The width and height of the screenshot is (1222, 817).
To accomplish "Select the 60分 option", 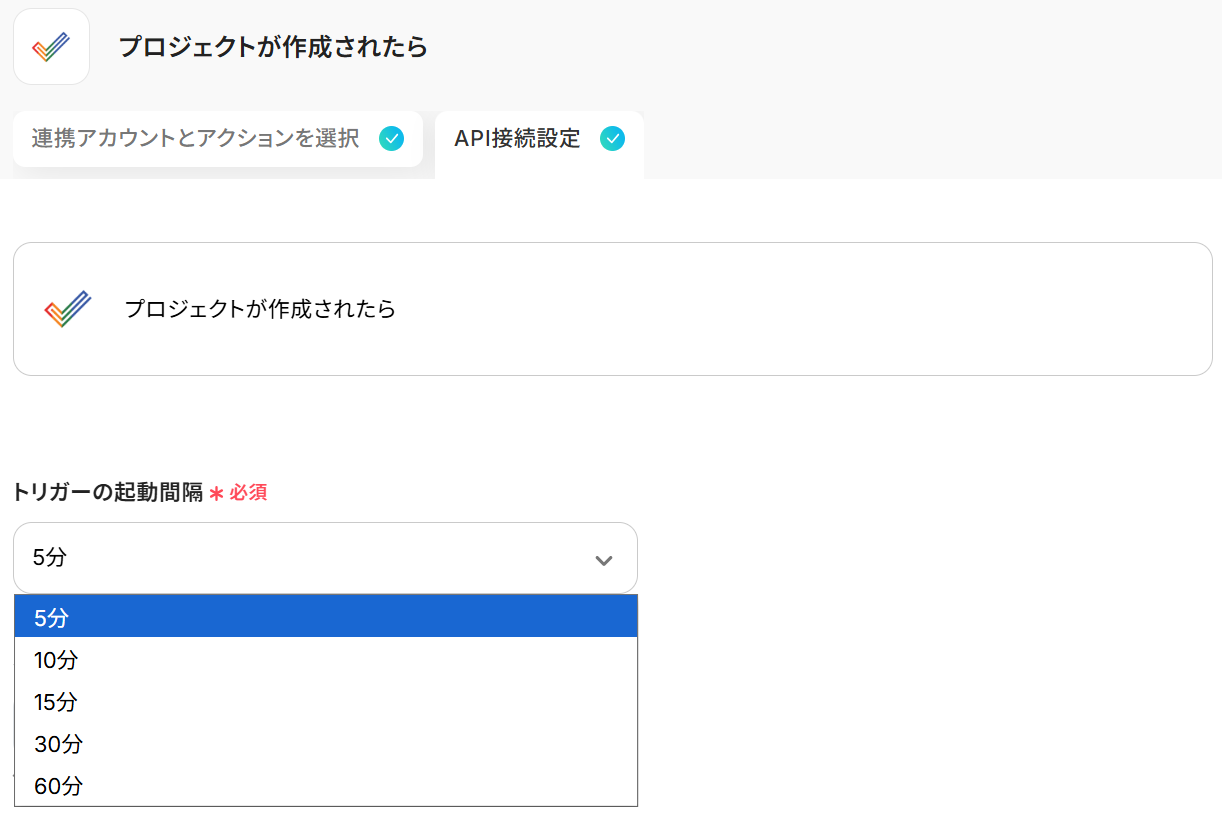I will pos(58,786).
